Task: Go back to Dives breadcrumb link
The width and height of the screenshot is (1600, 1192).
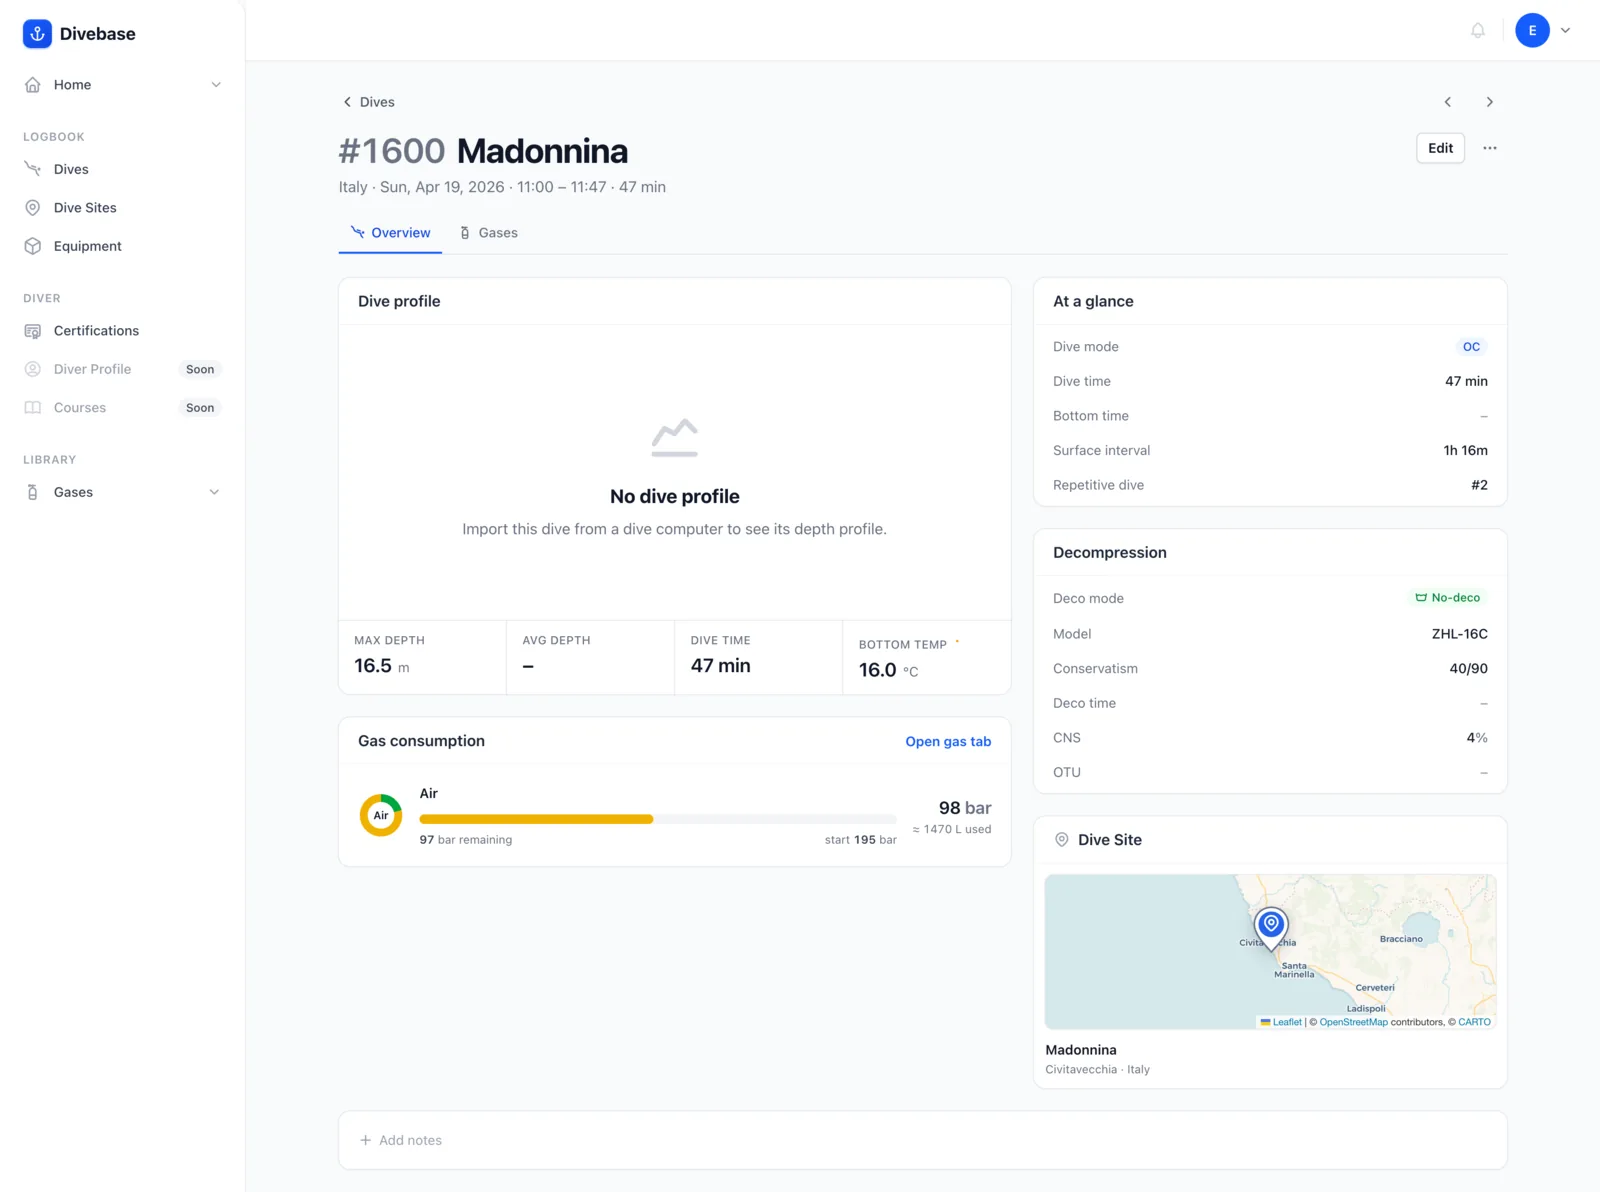Action: coord(369,102)
